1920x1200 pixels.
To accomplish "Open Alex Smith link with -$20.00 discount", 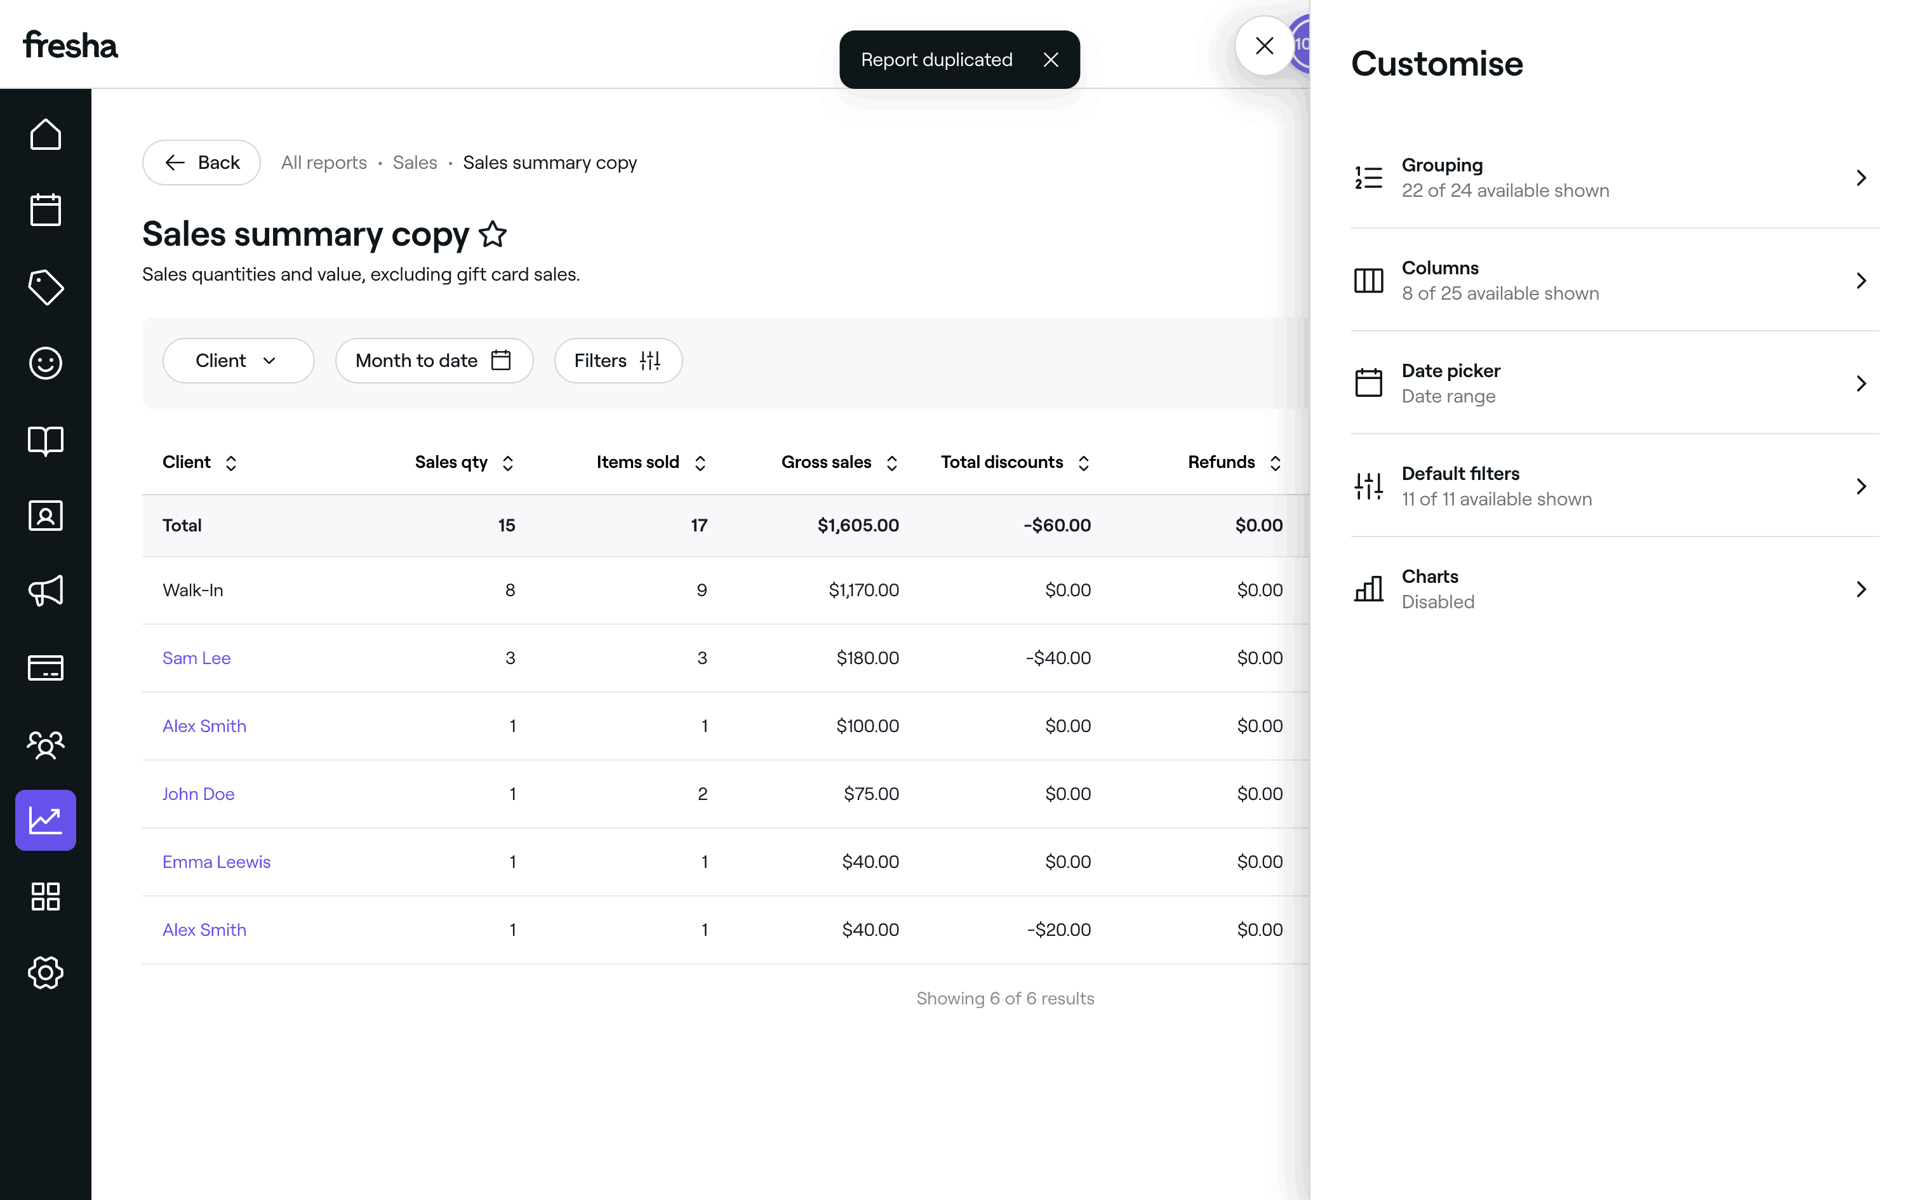I will [204, 930].
